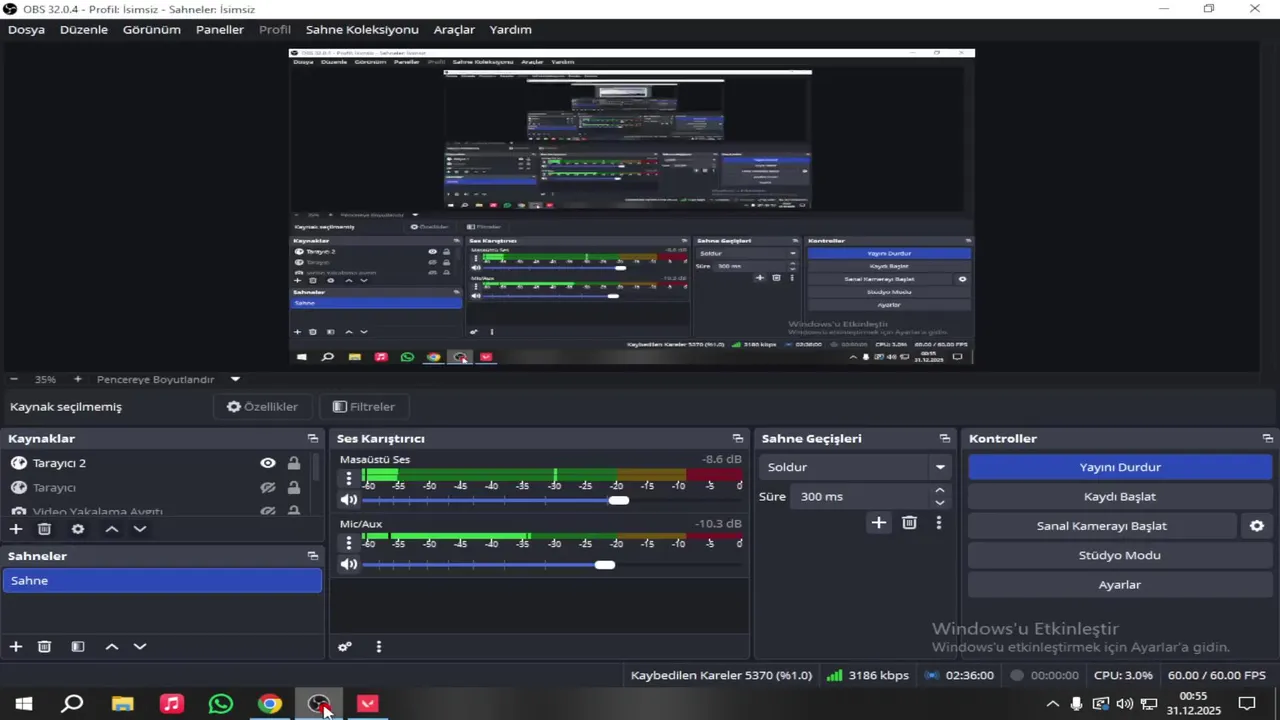Remove transition using the trash icon
The image size is (1280, 720).
[909, 522]
